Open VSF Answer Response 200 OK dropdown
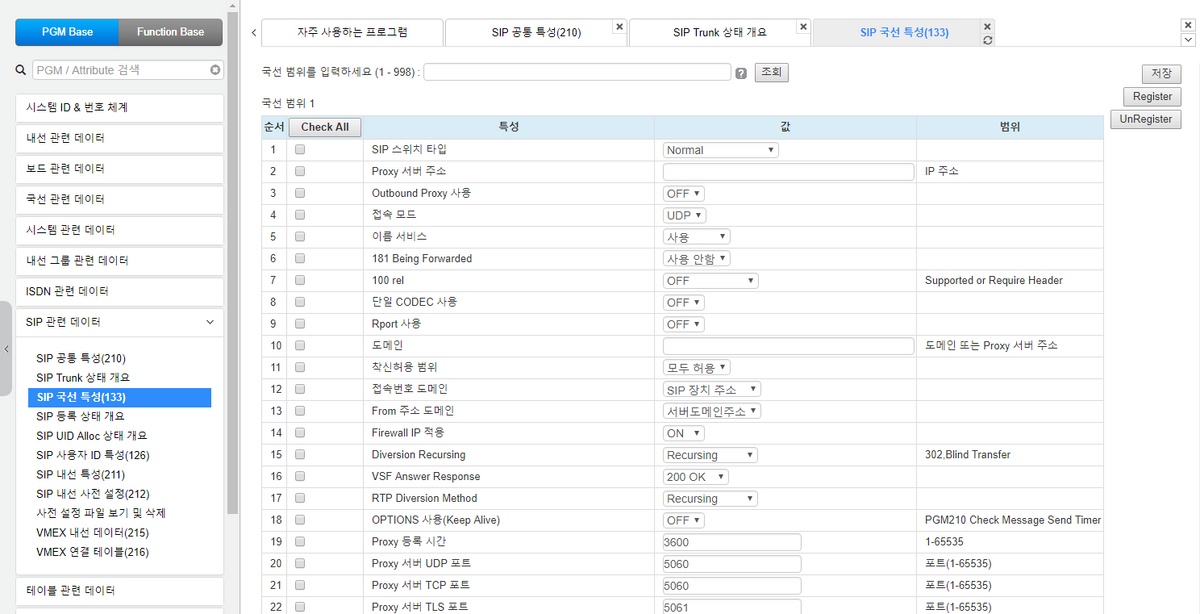Image resolution: width=1200 pixels, height=614 pixels. coord(696,476)
